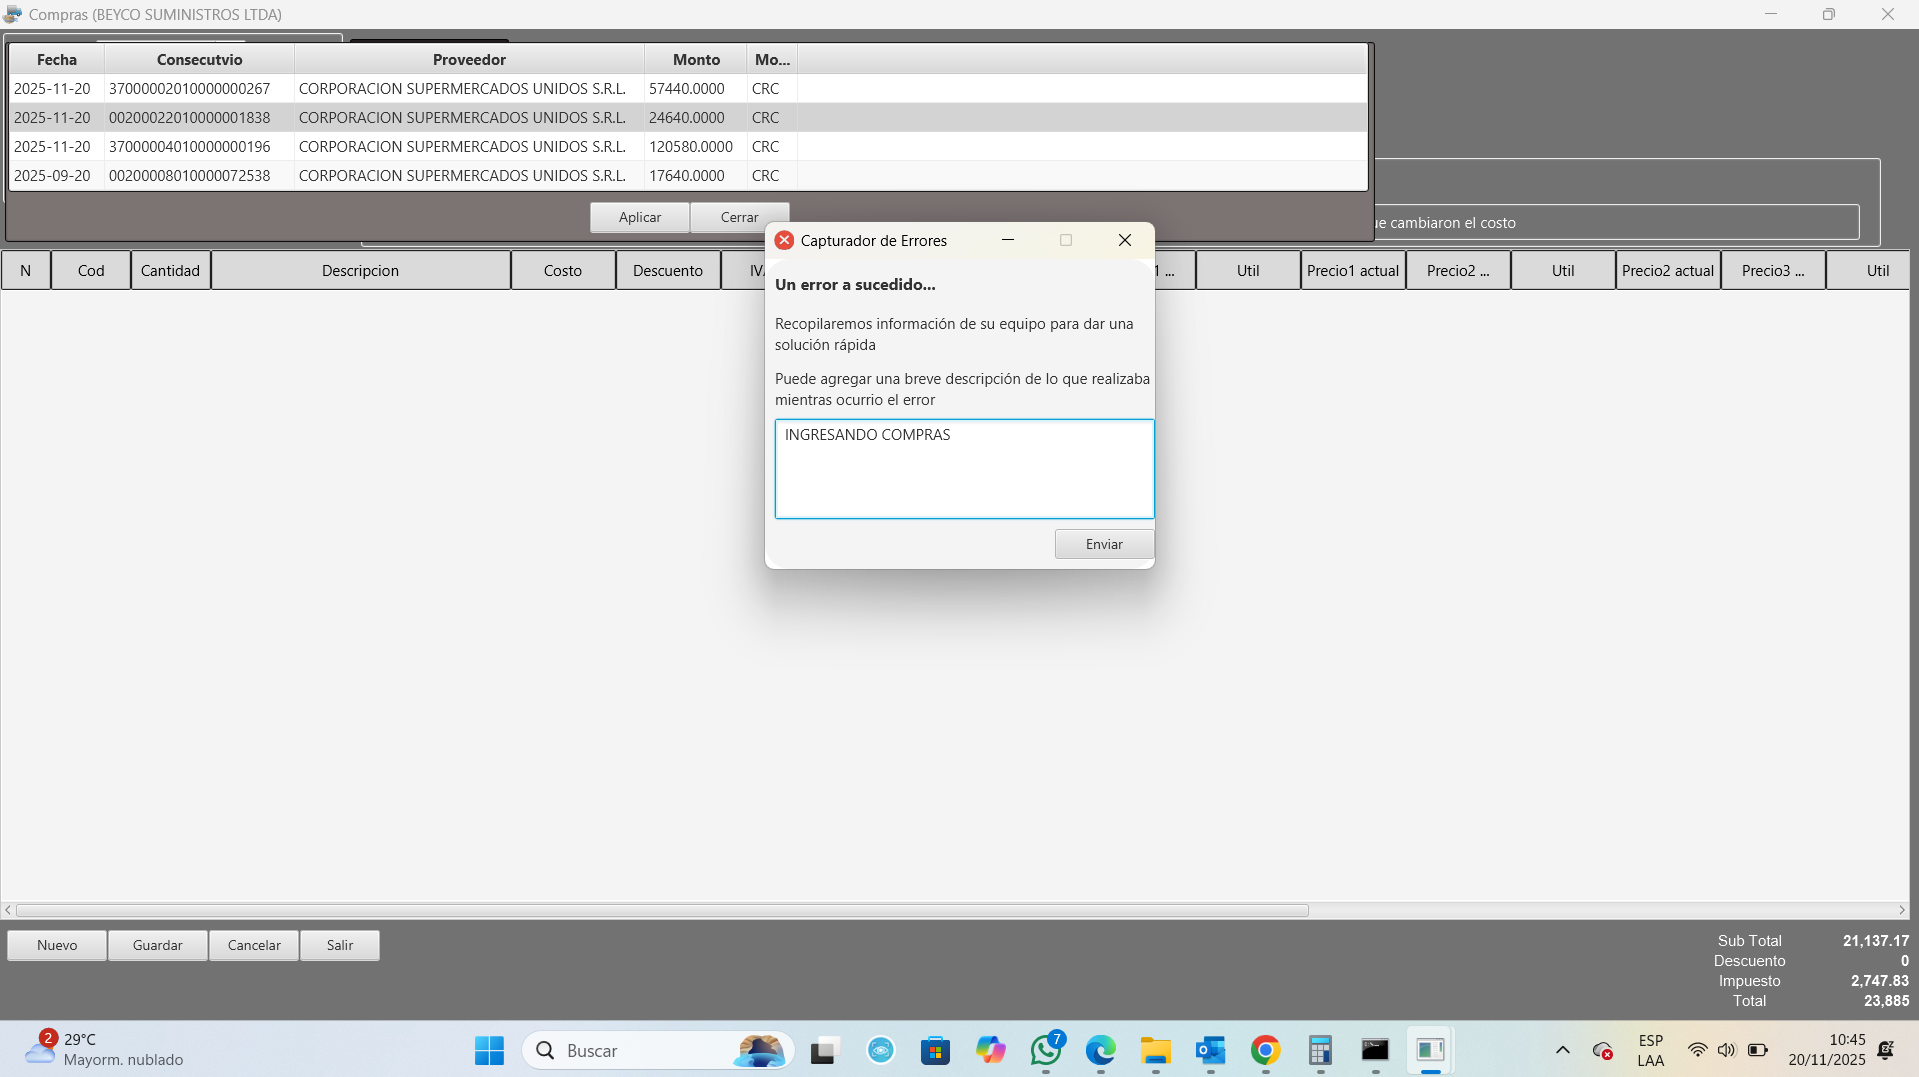Sort by the Proveedor column header
The height and width of the screenshot is (1077, 1919).
coord(469,60)
